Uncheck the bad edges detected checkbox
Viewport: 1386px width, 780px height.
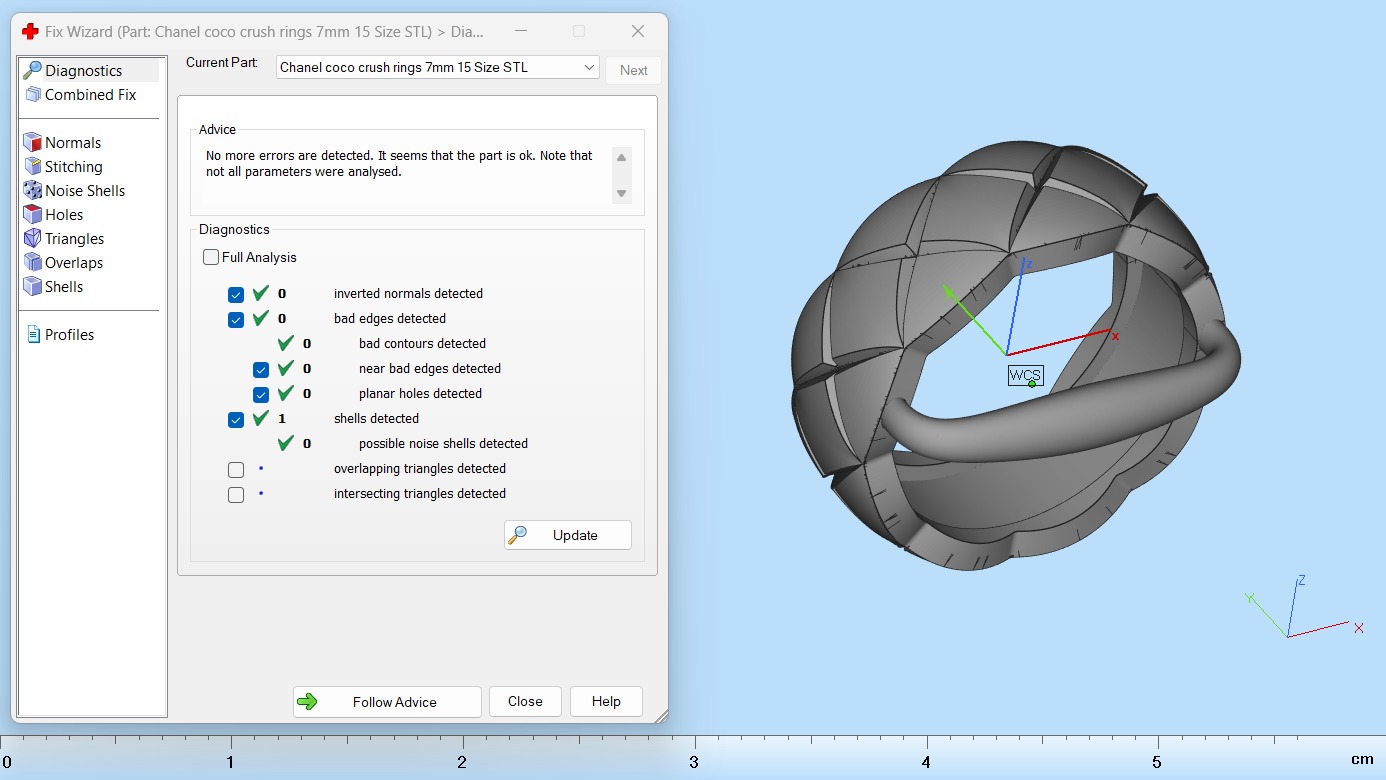(236, 320)
